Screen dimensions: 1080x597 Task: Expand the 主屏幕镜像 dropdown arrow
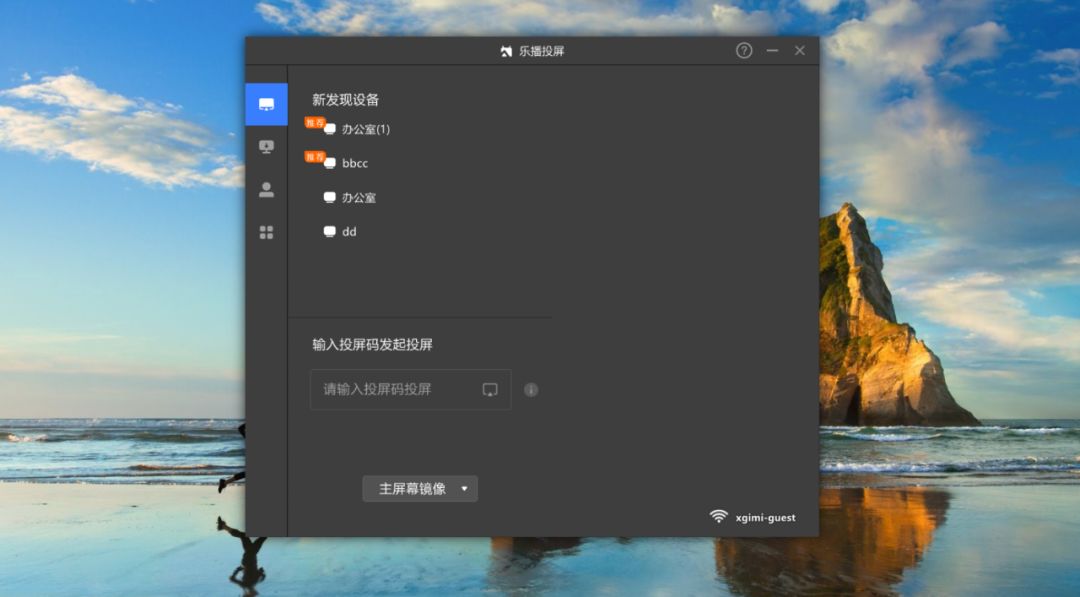[x=464, y=489]
